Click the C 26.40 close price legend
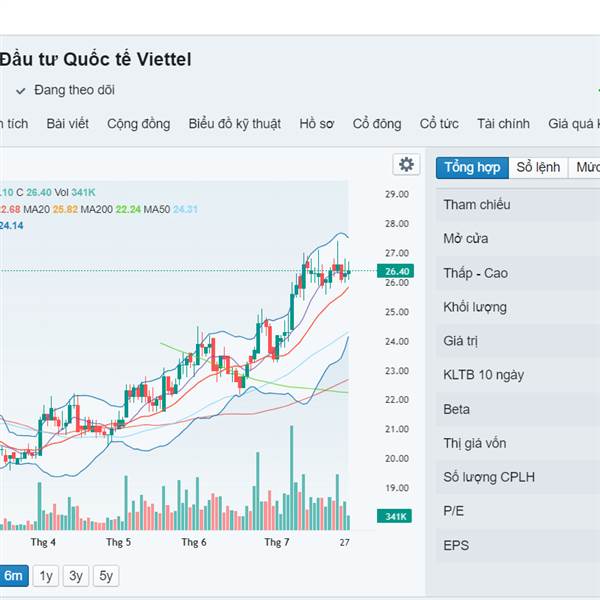This screenshot has width=600, height=600. [34, 192]
